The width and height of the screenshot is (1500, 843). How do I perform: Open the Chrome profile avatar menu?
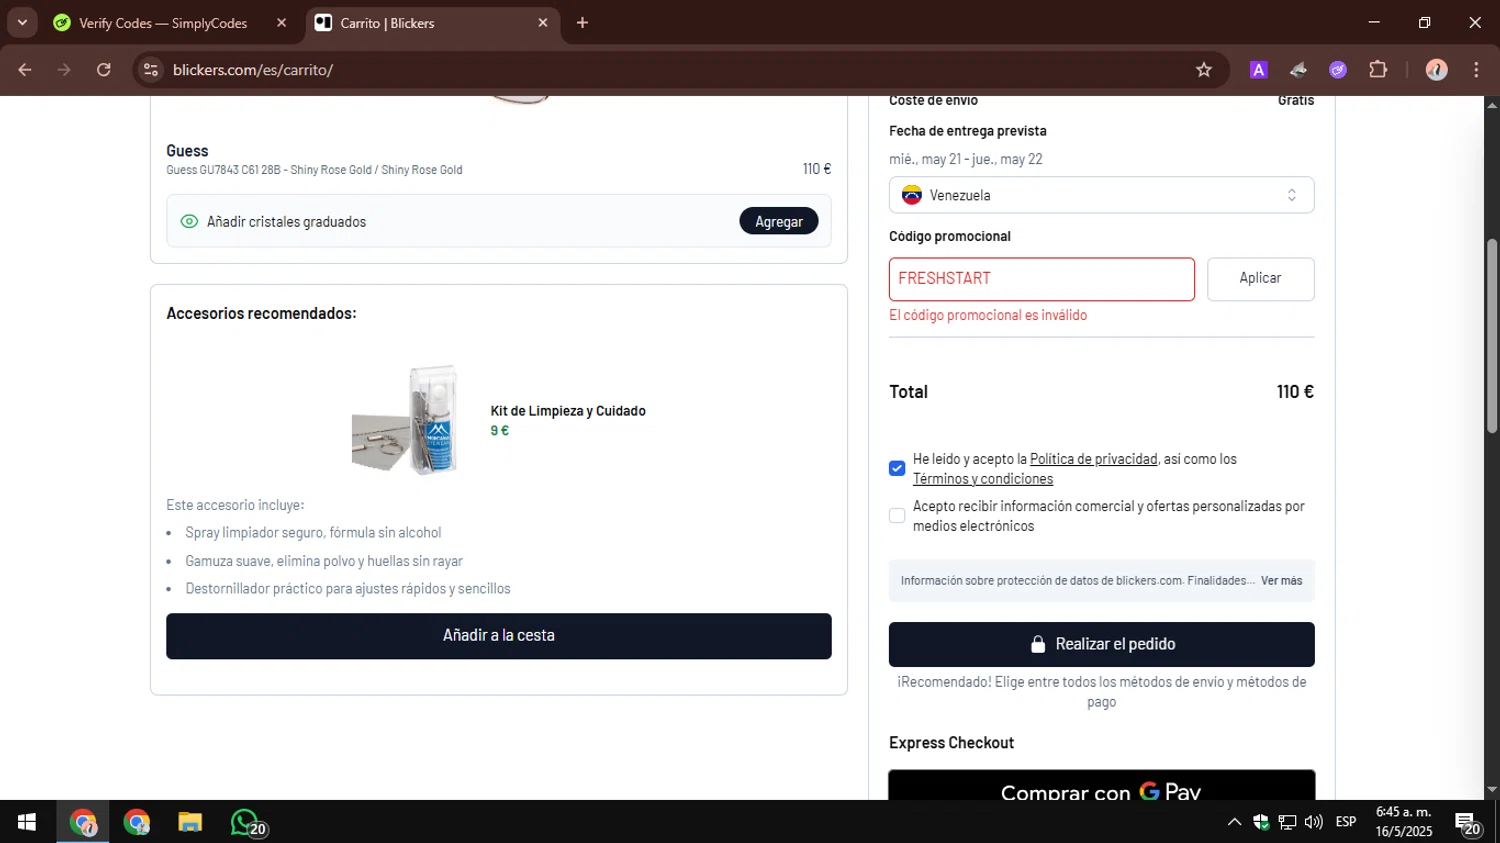click(x=1437, y=70)
